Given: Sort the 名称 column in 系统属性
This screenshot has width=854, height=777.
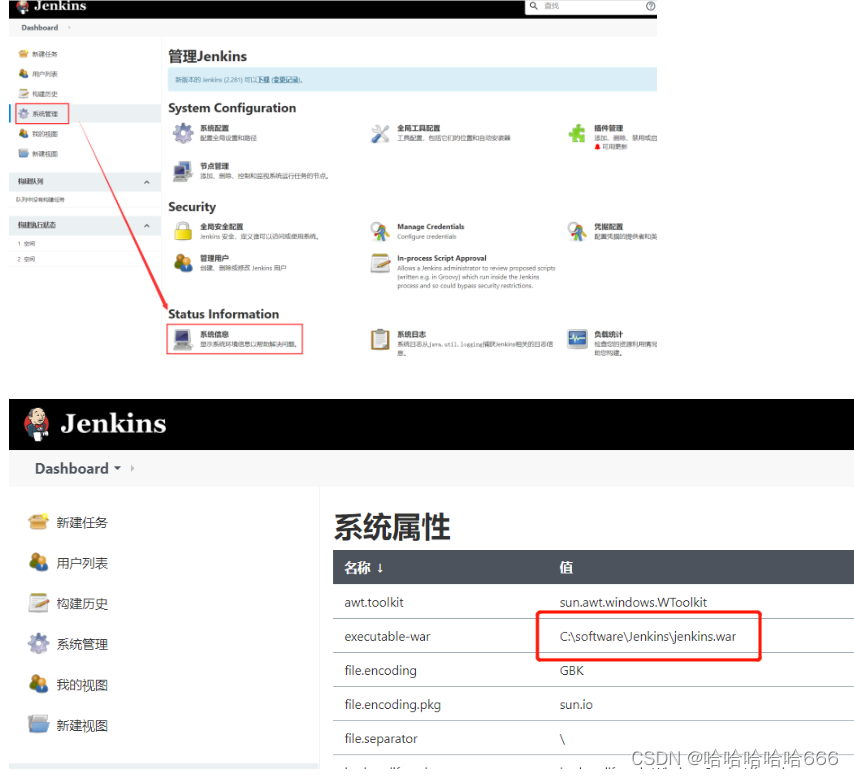Looking at the screenshot, I should click(357, 567).
